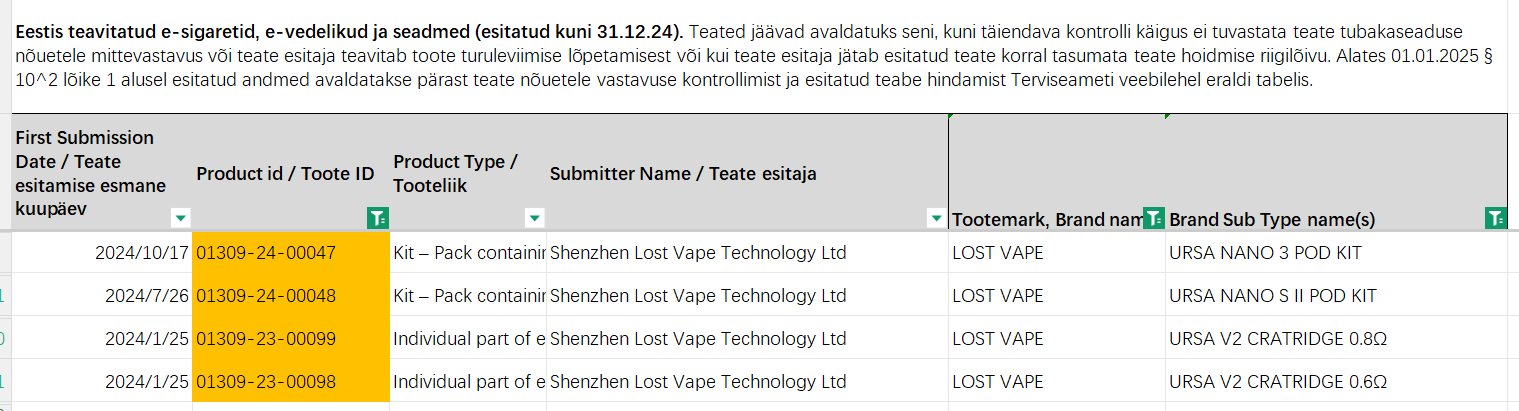Click the date cell 2024/7/26
Viewport: 1519px width, 411px height.
click(146, 296)
